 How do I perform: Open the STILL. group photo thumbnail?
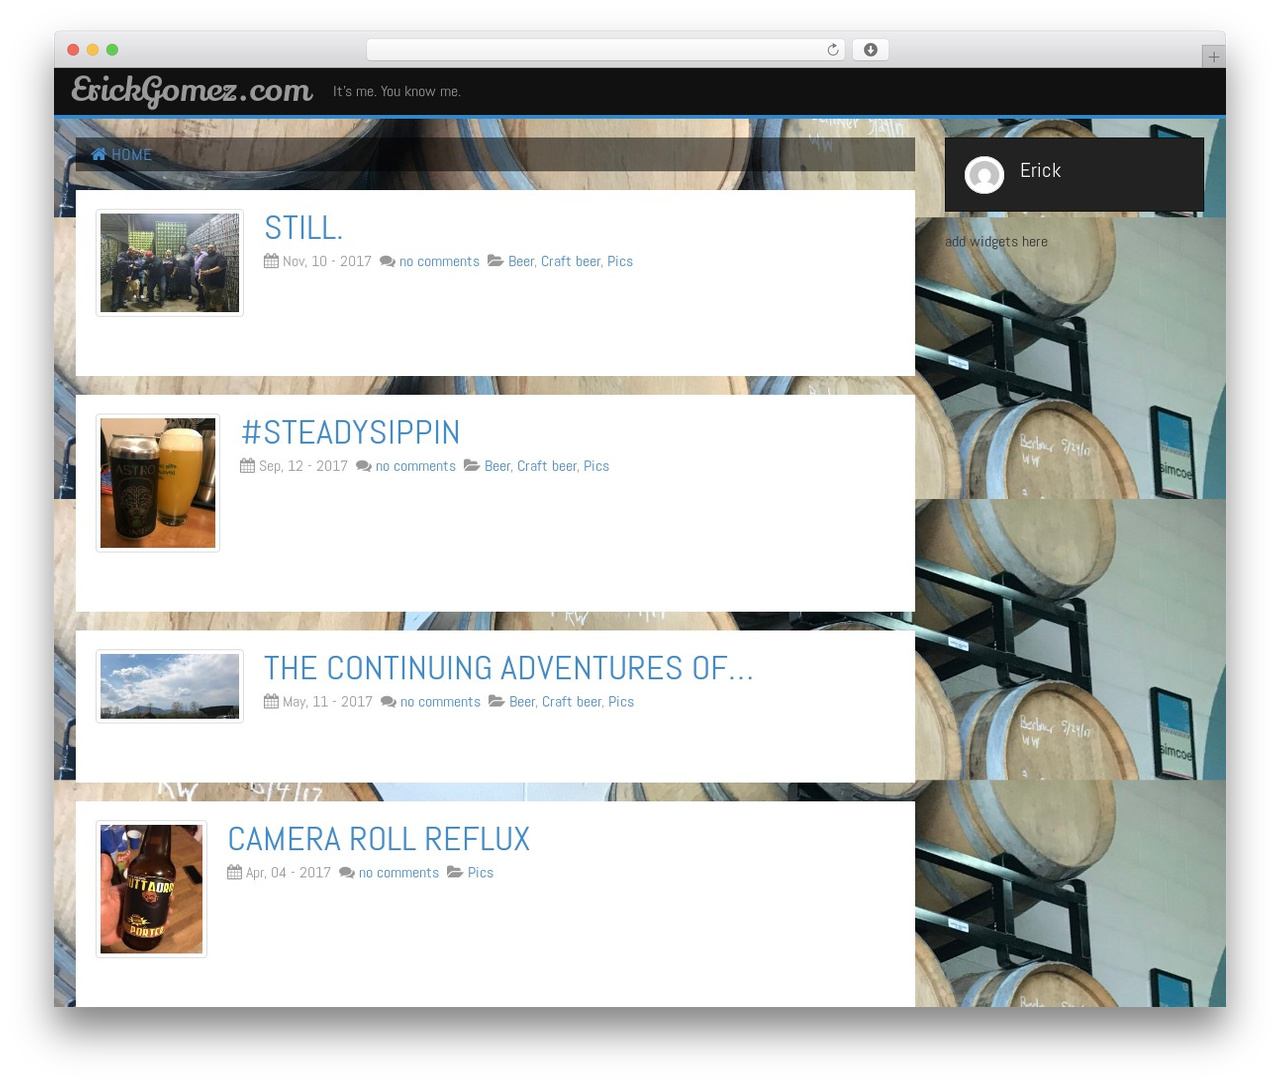pyautogui.click(x=170, y=263)
